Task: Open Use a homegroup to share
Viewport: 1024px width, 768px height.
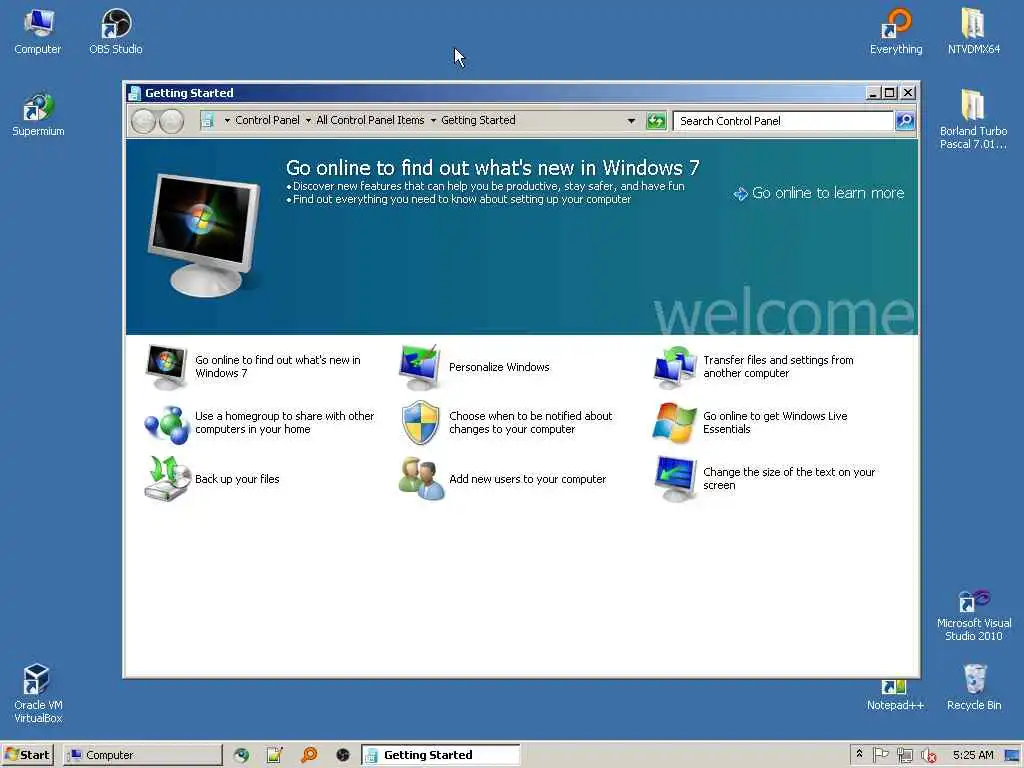Action: click(284, 423)
